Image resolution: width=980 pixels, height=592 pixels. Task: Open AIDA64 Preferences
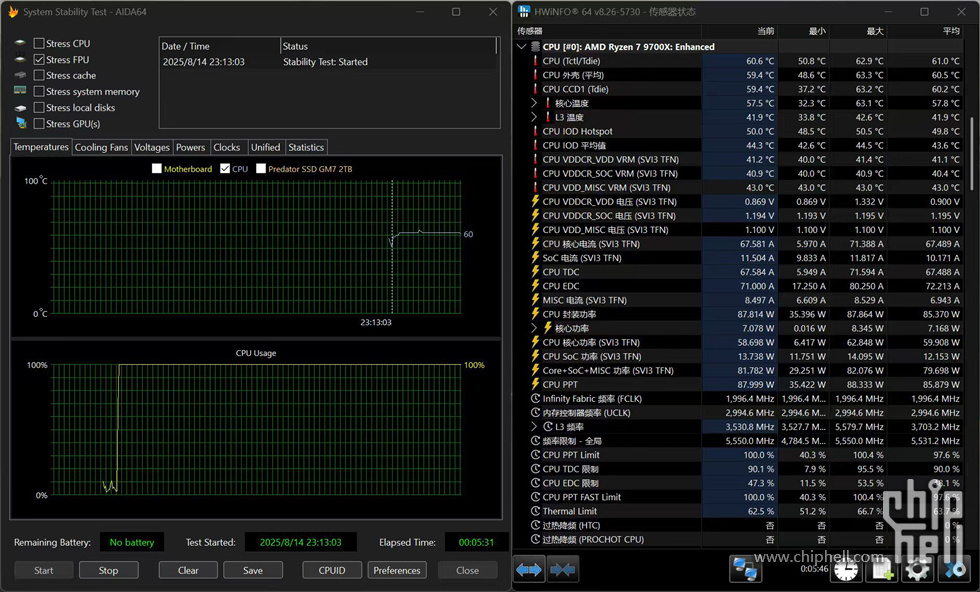397,570
